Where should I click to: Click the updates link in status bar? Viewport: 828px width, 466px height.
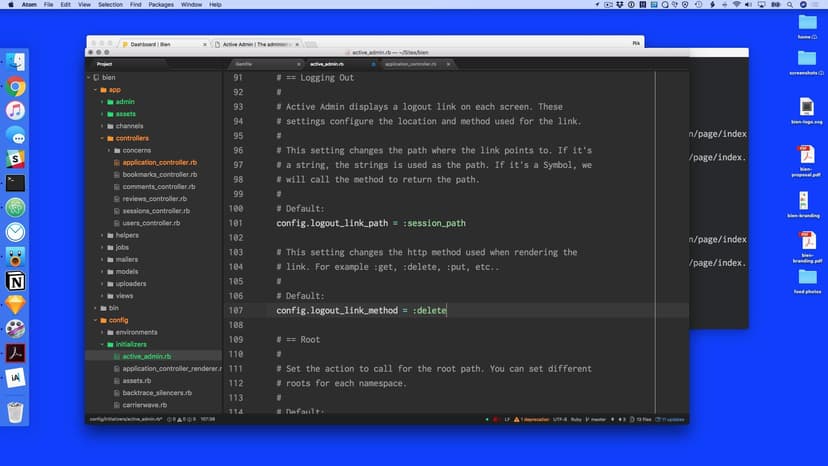coord(673,419)
